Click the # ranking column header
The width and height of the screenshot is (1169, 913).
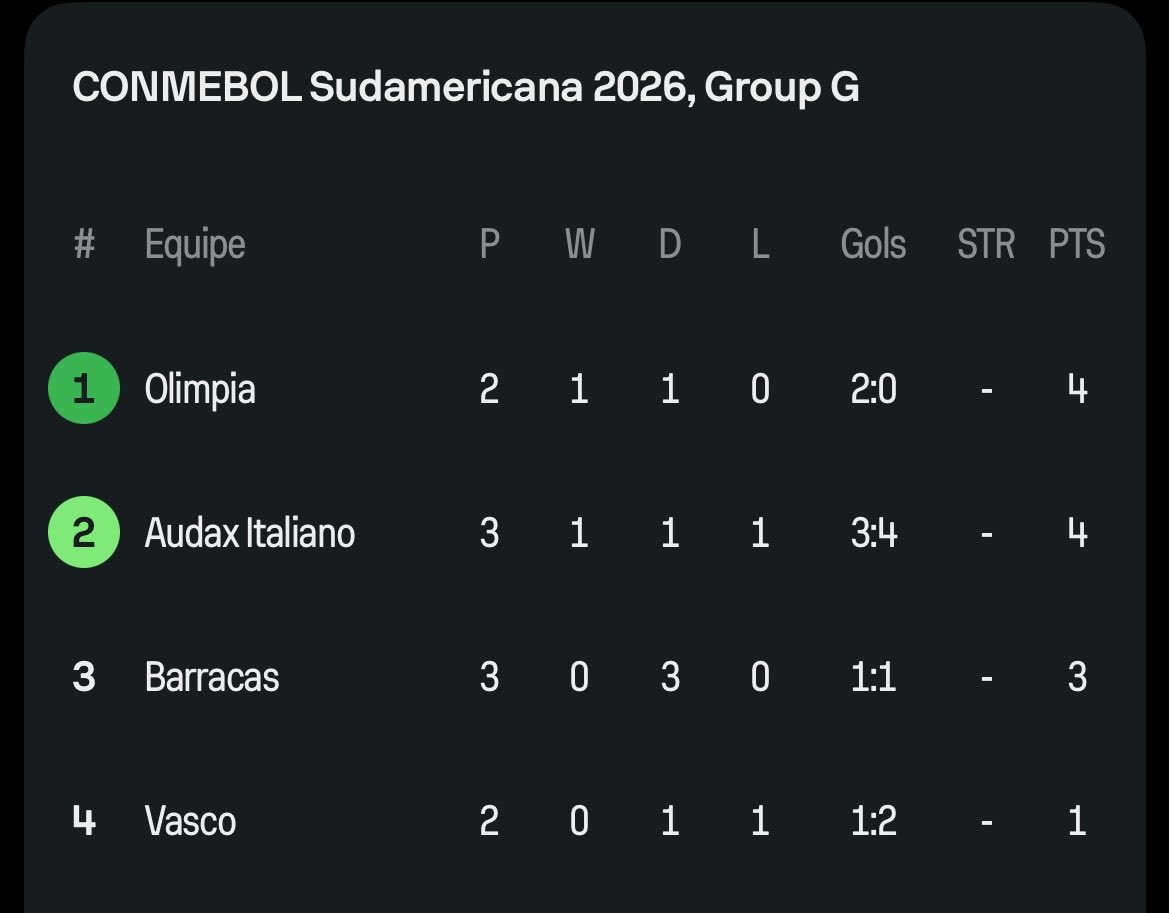[84, 244]
